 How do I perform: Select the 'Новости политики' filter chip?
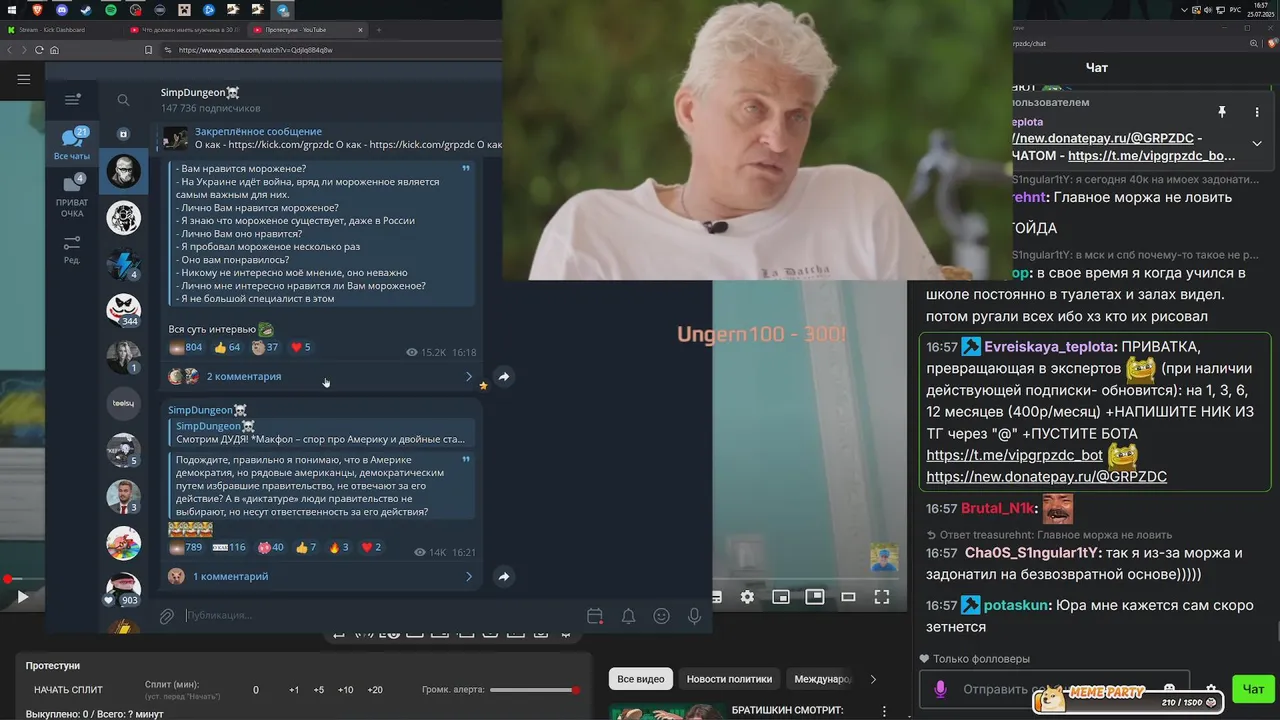[x=729, y=679]
